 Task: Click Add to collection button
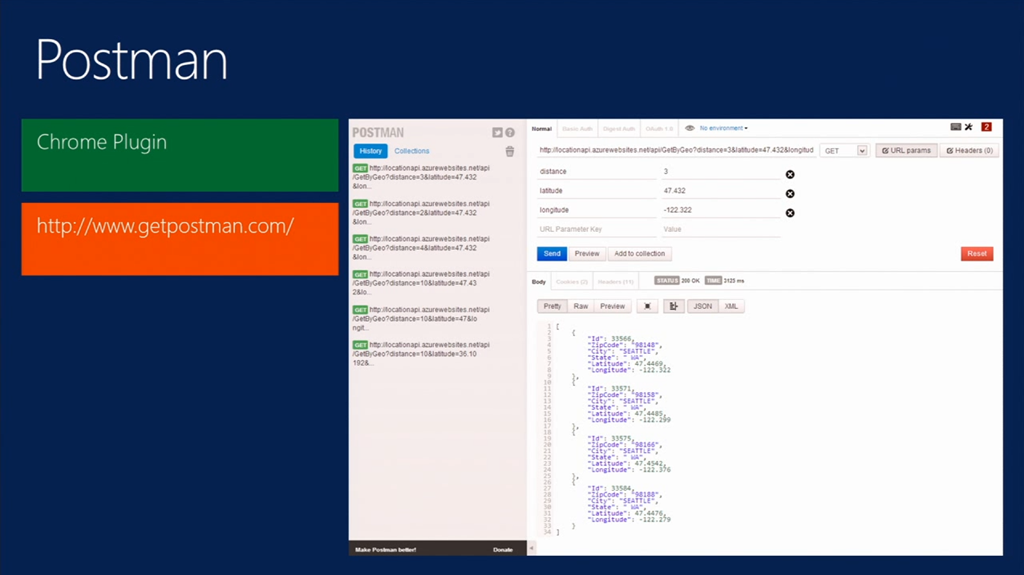(x=639, y=254)
